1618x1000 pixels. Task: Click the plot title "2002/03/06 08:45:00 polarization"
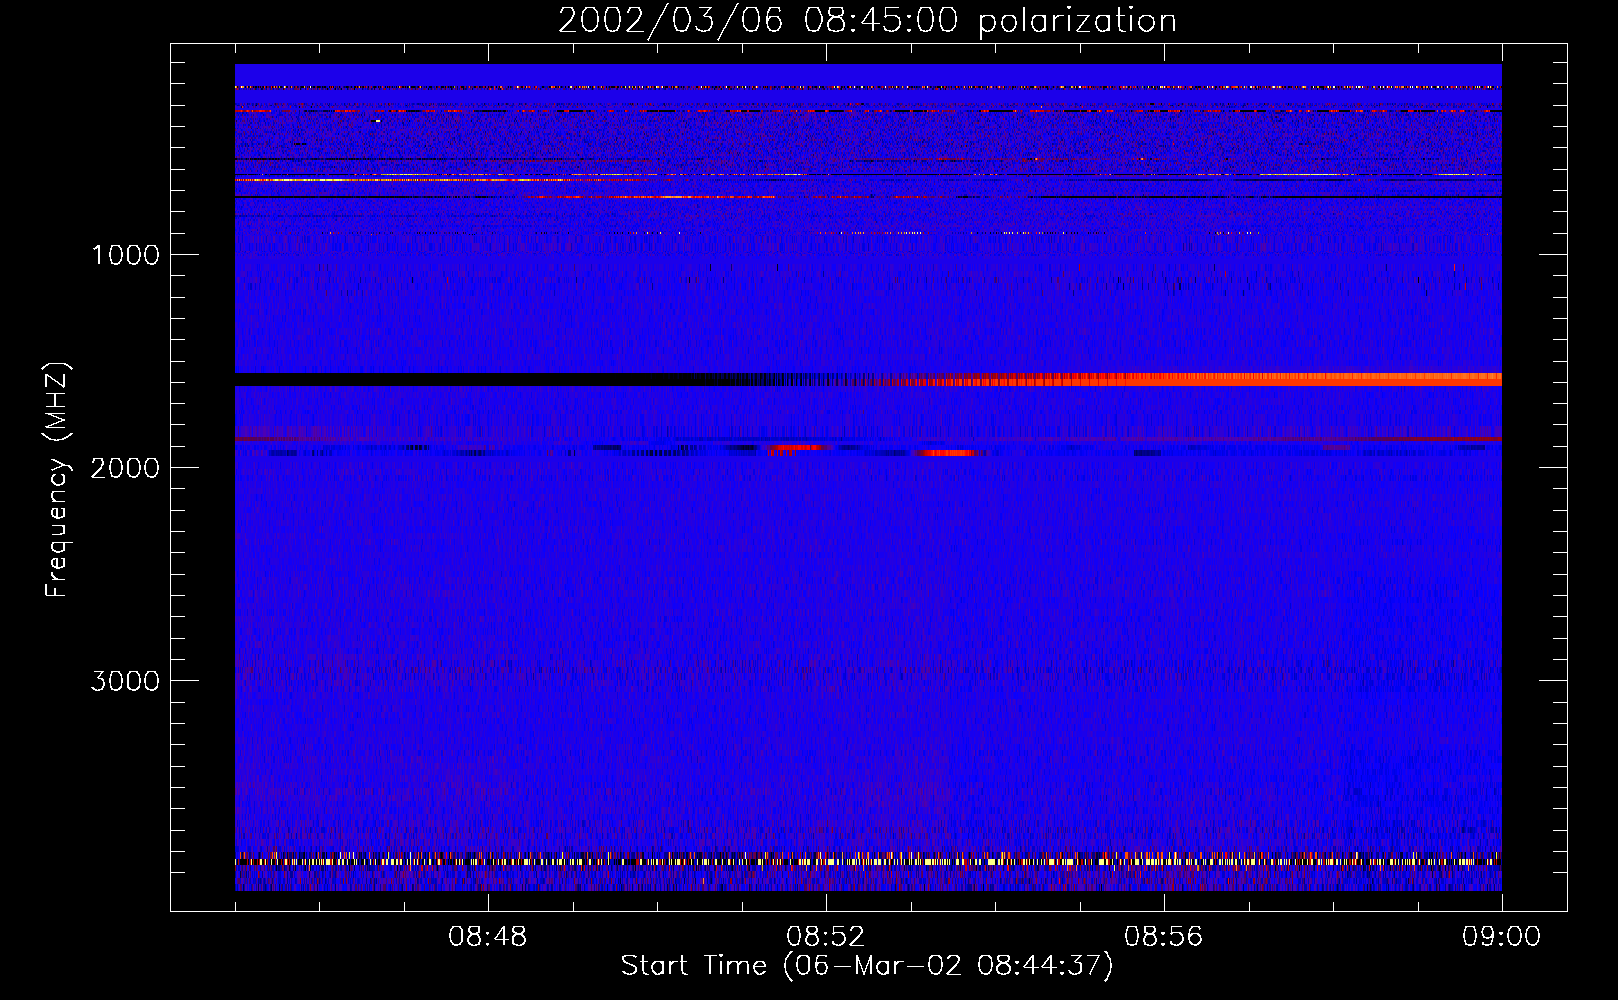[867, 21]
